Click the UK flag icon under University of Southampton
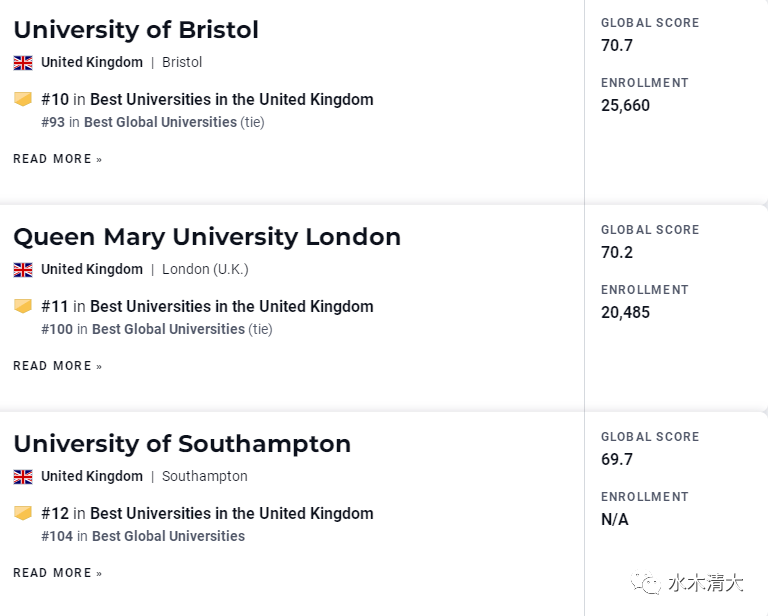Viewport: 768px width, 616px height. tap(23, 477)
